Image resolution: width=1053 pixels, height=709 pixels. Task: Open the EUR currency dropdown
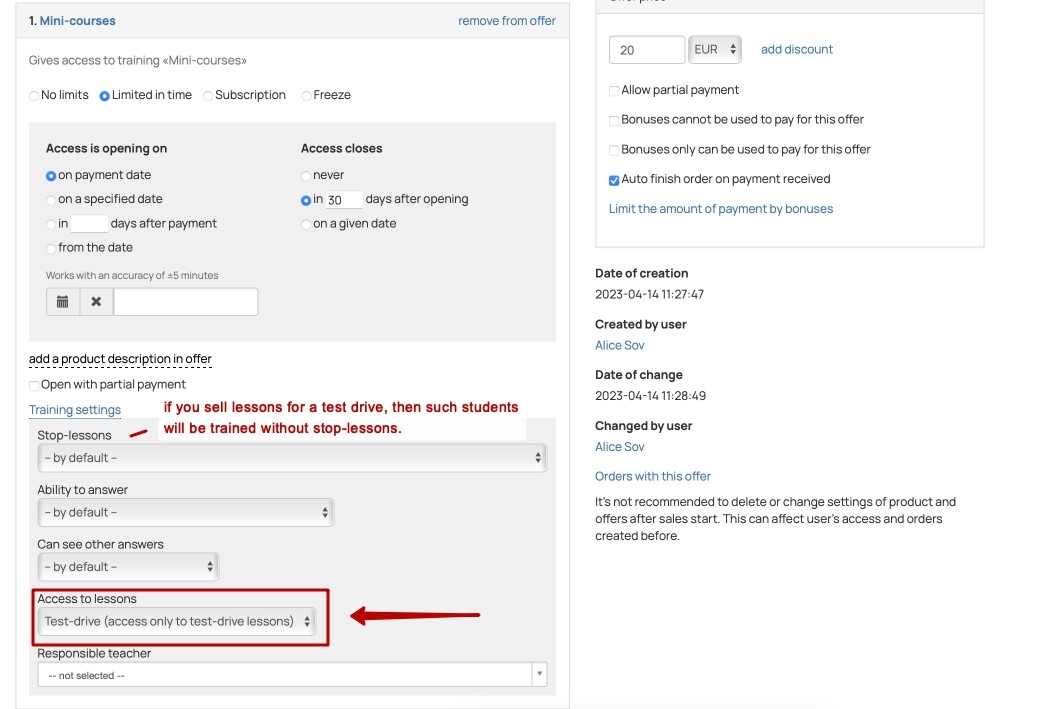pyautogui.click(x=715, y=50)
